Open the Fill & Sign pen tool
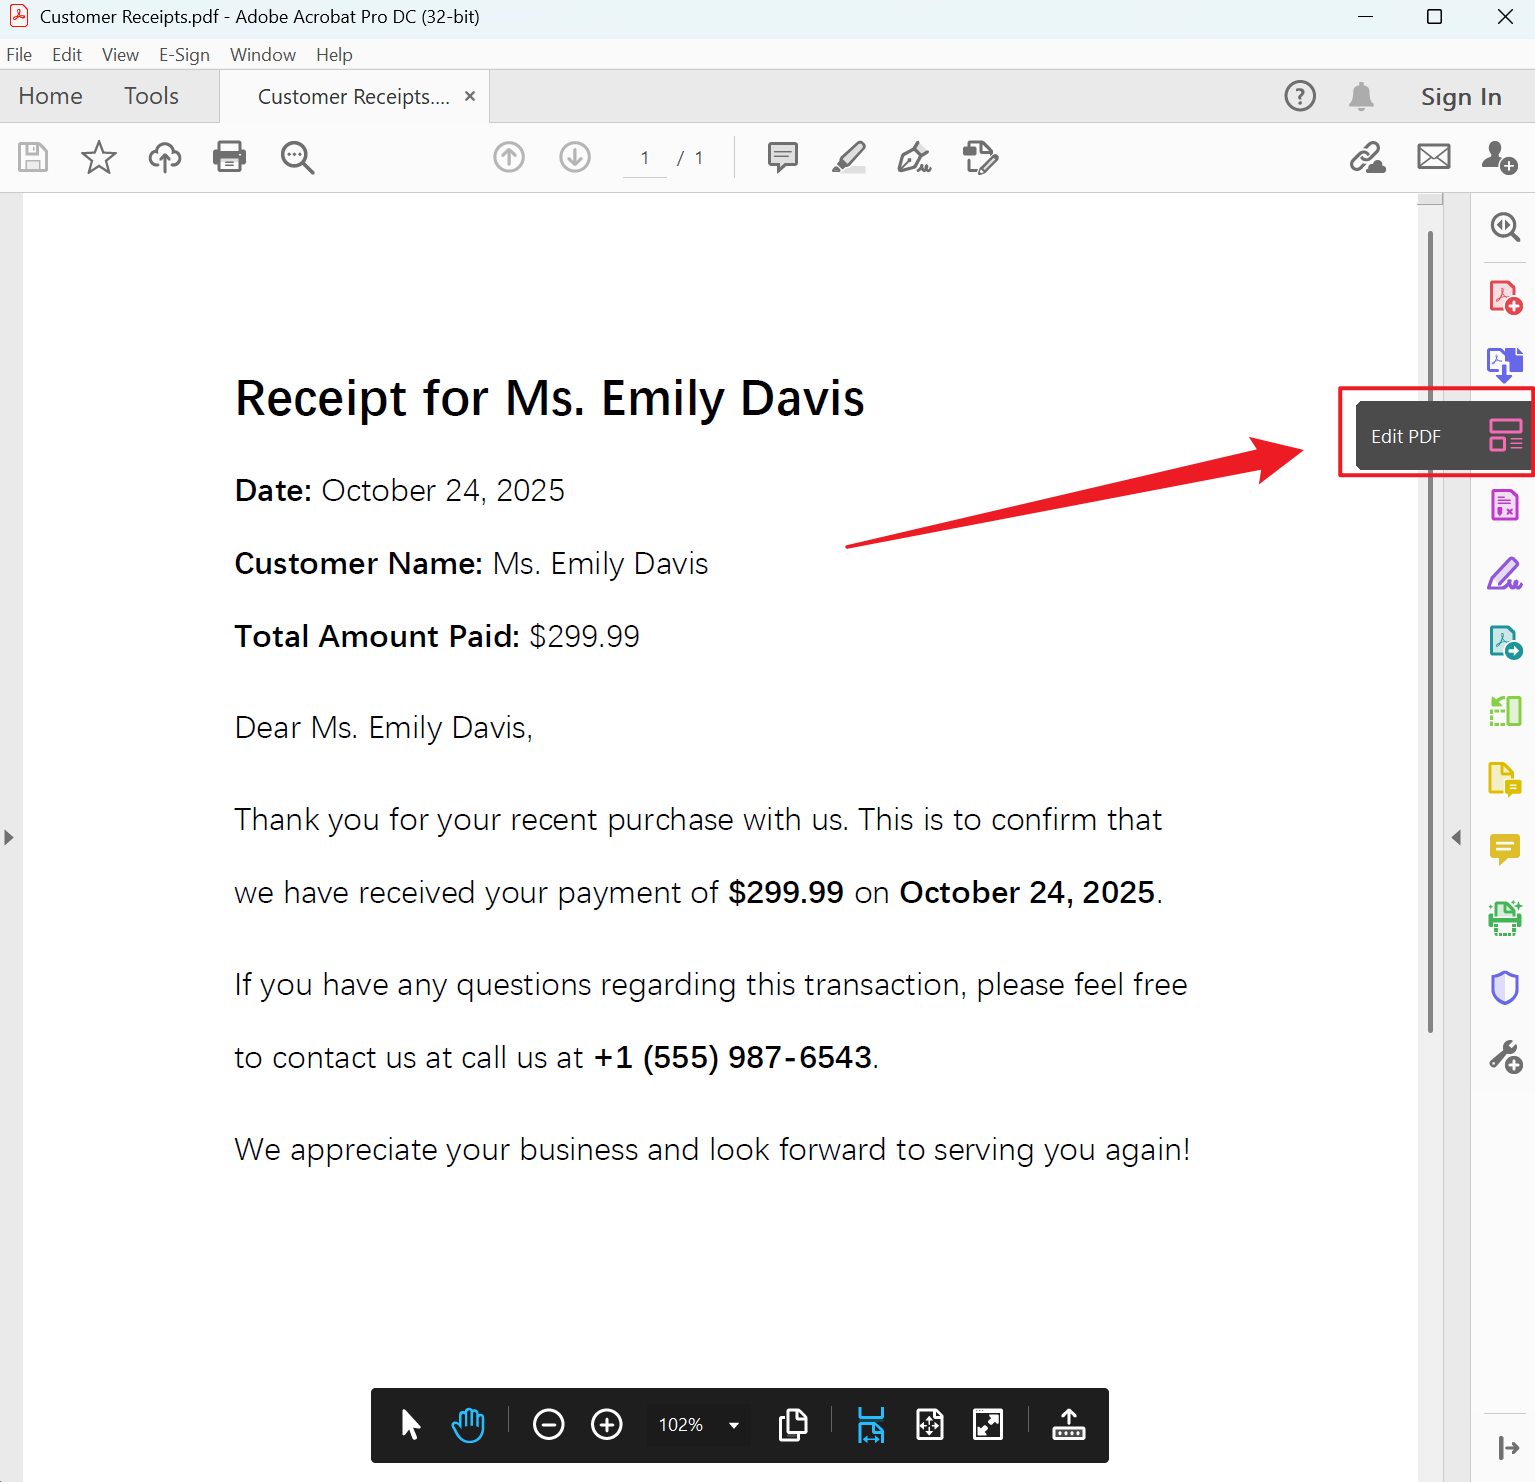 [x=914, y=157]
